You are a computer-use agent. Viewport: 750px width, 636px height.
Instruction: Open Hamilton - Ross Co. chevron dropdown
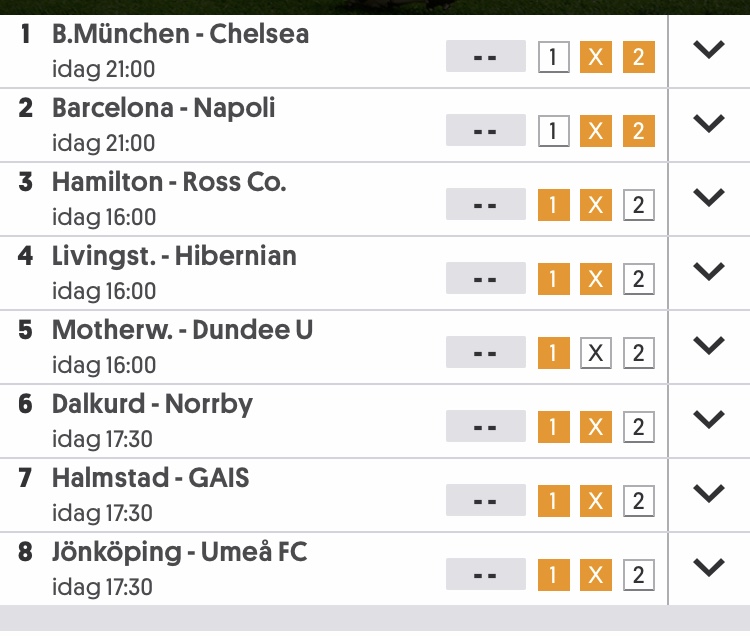point(709,197)
